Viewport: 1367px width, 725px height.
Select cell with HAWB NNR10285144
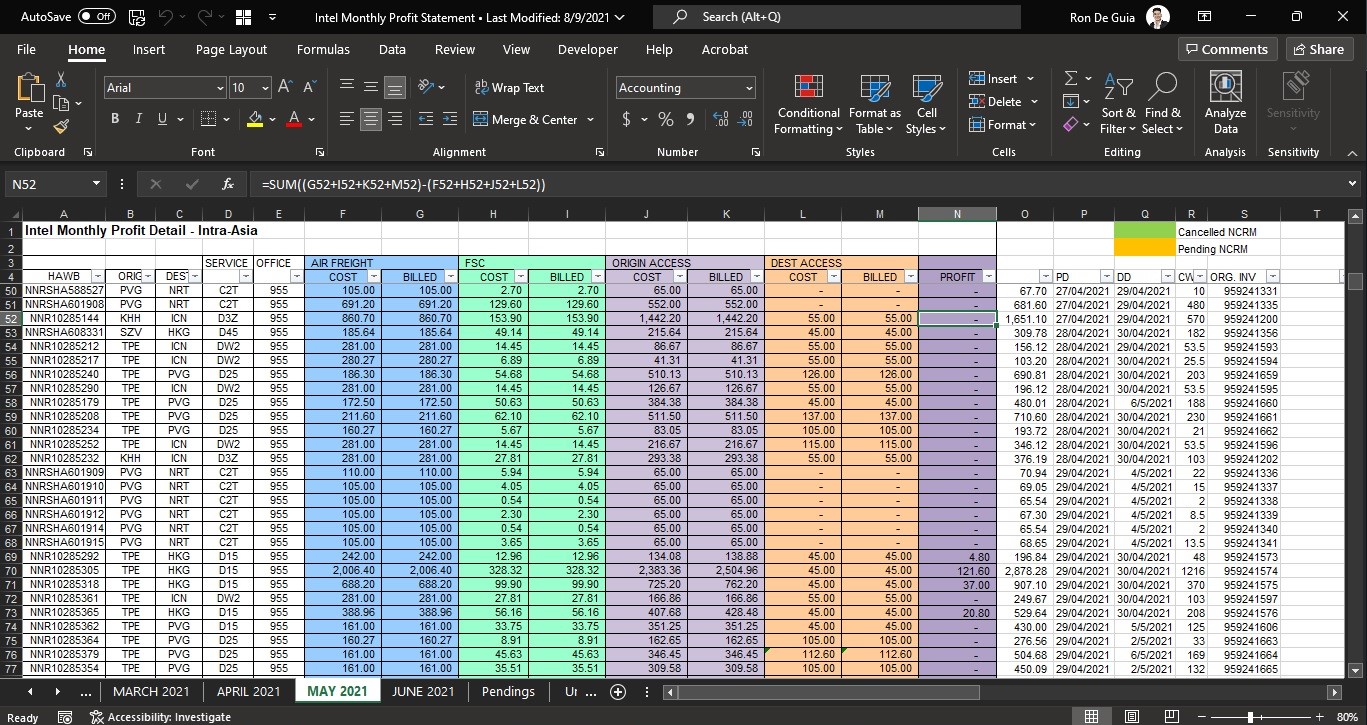click(x=63, y=318)
